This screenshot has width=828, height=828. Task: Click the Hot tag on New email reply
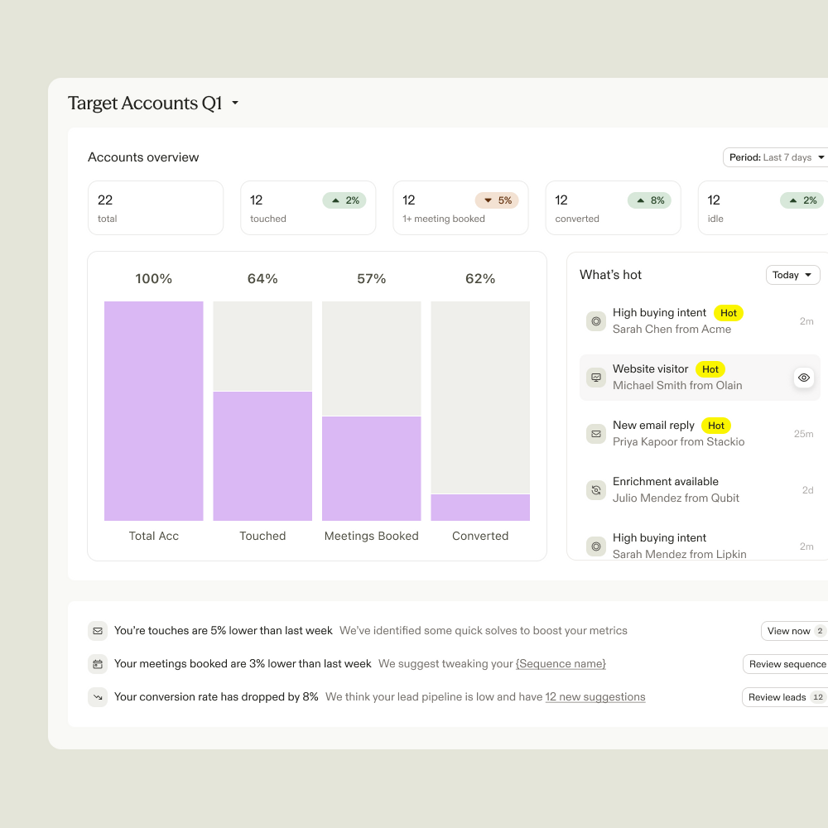(716, 426)
